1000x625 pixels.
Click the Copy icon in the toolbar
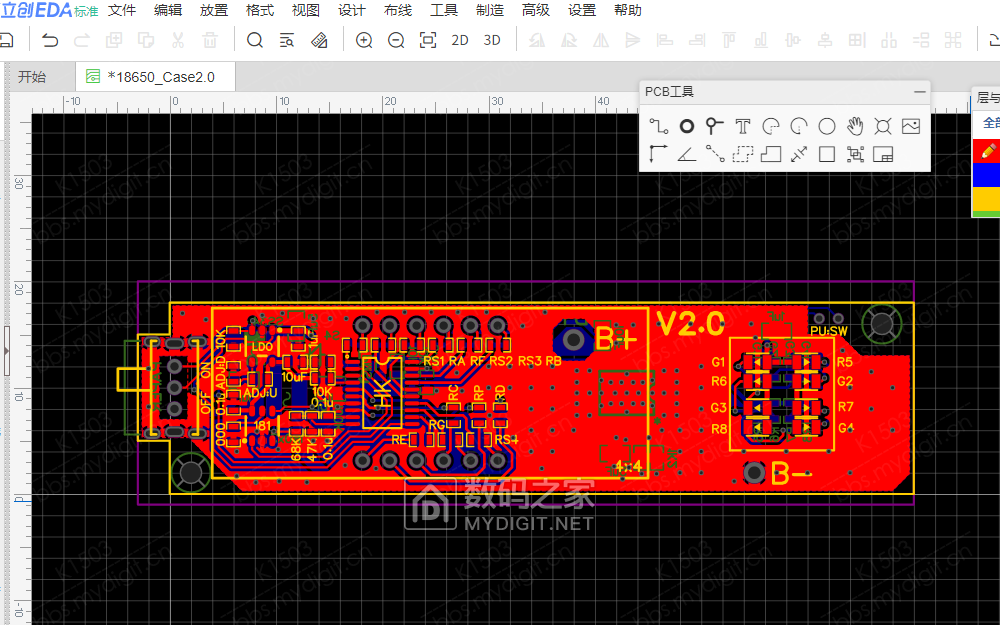pos(114,40)
